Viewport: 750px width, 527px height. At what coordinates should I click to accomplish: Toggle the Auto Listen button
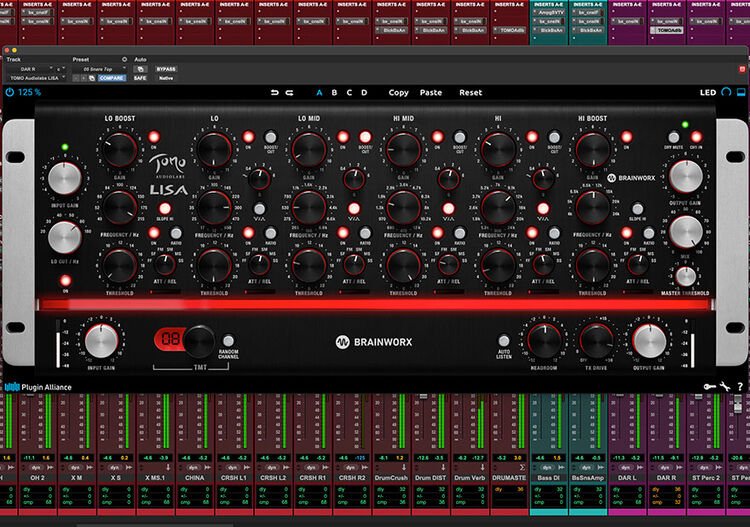[504, 340]
